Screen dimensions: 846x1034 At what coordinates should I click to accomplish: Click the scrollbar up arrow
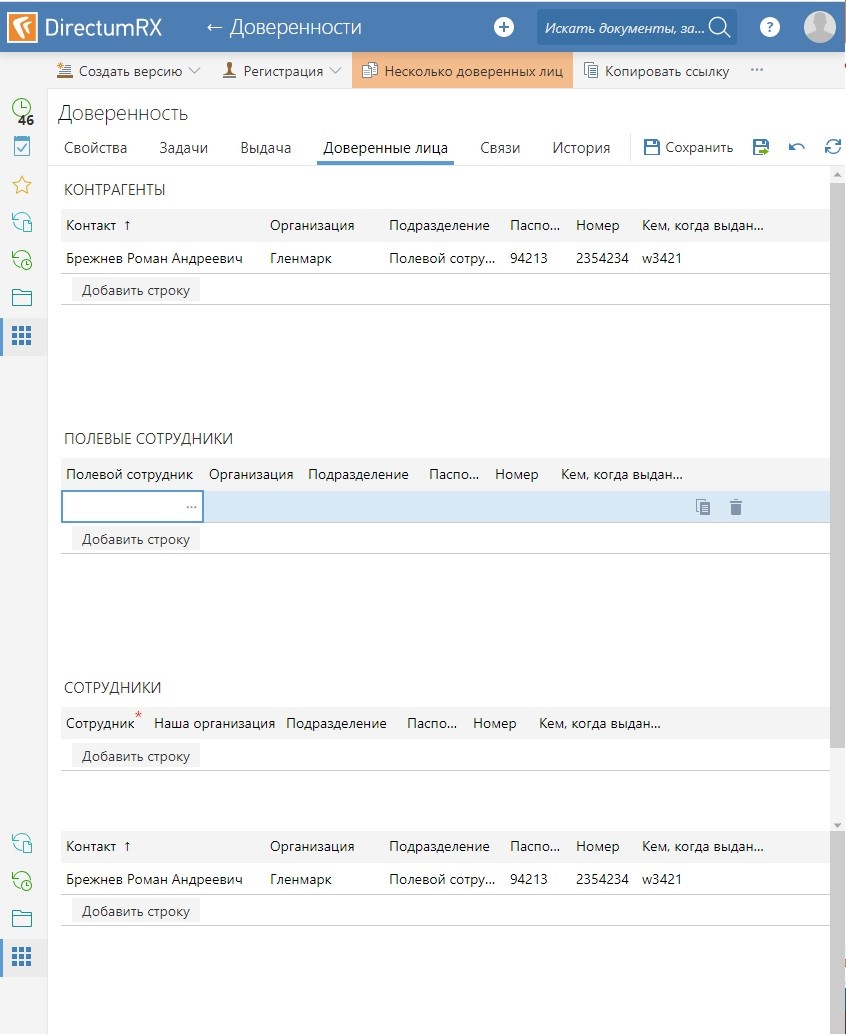pos(837,175)
